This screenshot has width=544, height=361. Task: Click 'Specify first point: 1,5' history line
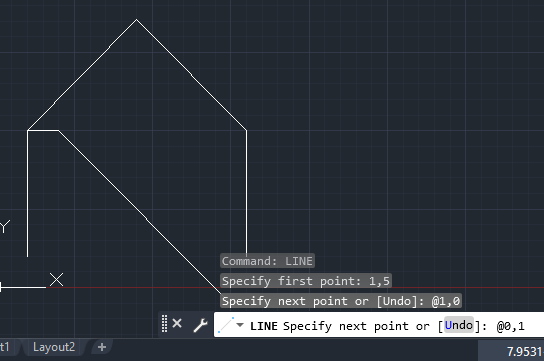point(306,281)
